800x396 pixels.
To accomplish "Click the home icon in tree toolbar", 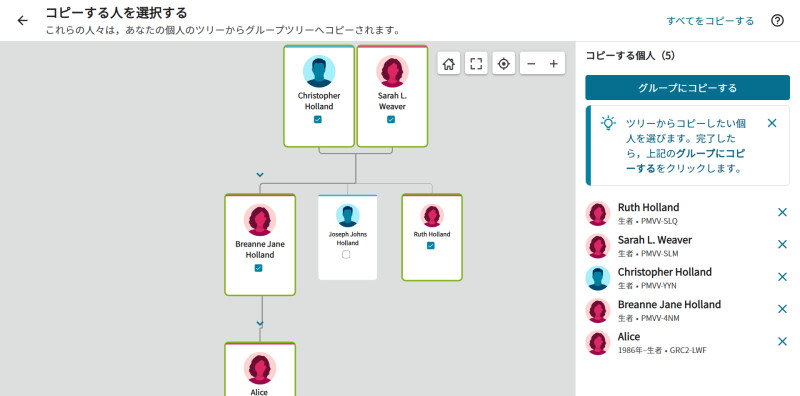I will coord(448,64).
